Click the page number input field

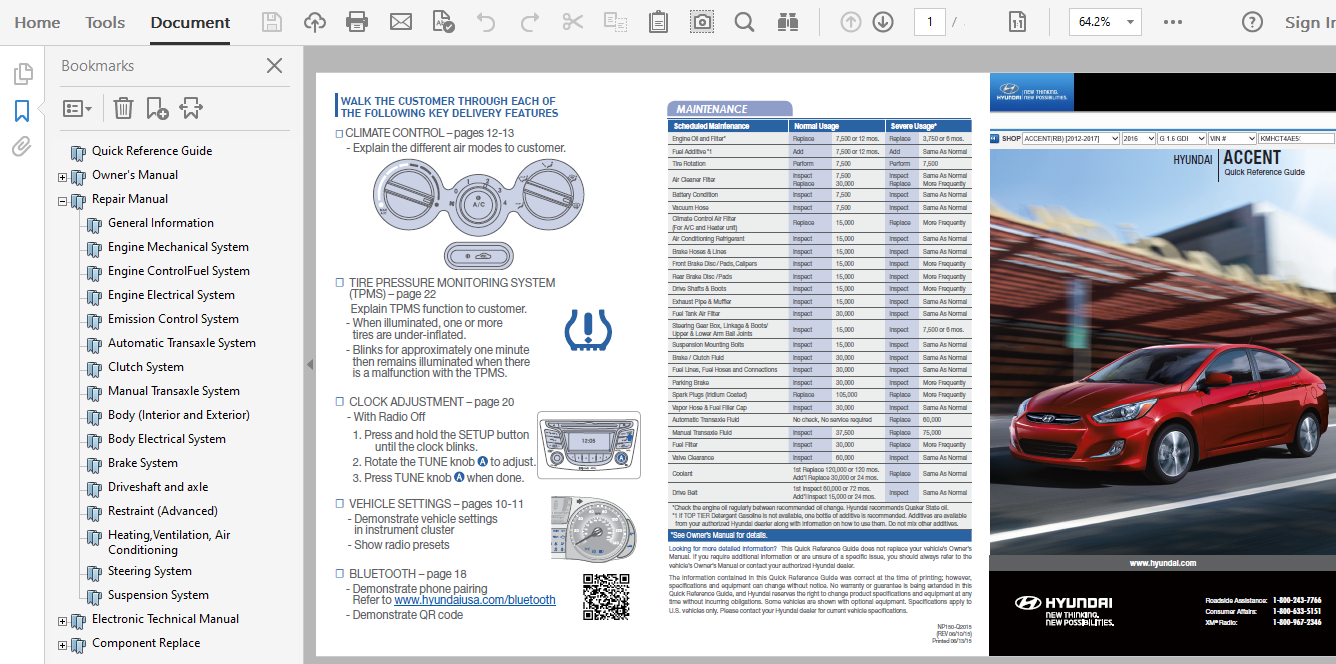pyautogui.click(x=929, y=22)
